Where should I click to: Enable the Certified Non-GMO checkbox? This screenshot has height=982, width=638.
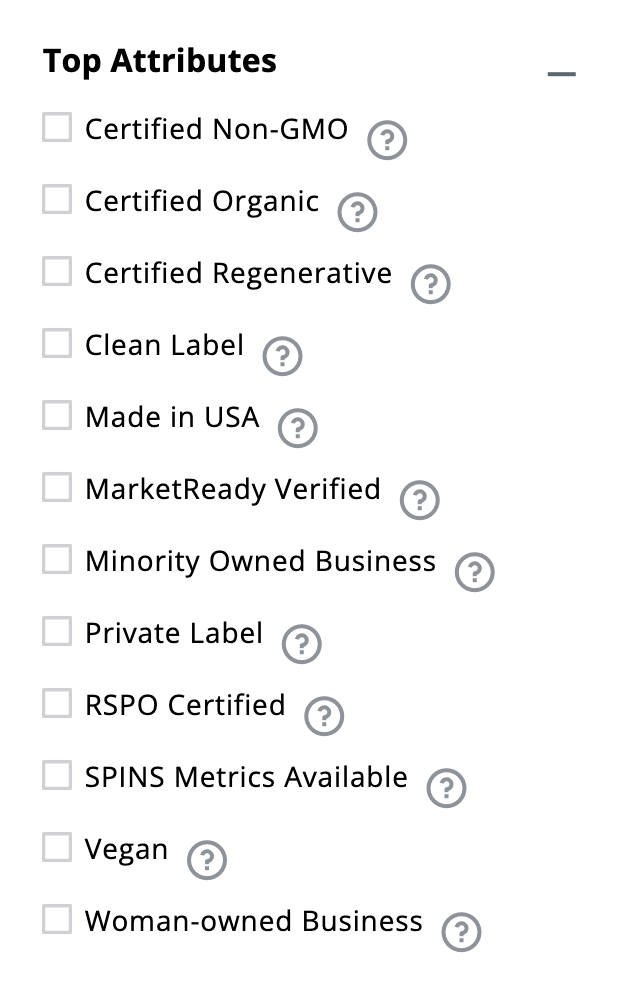point(57,128)
